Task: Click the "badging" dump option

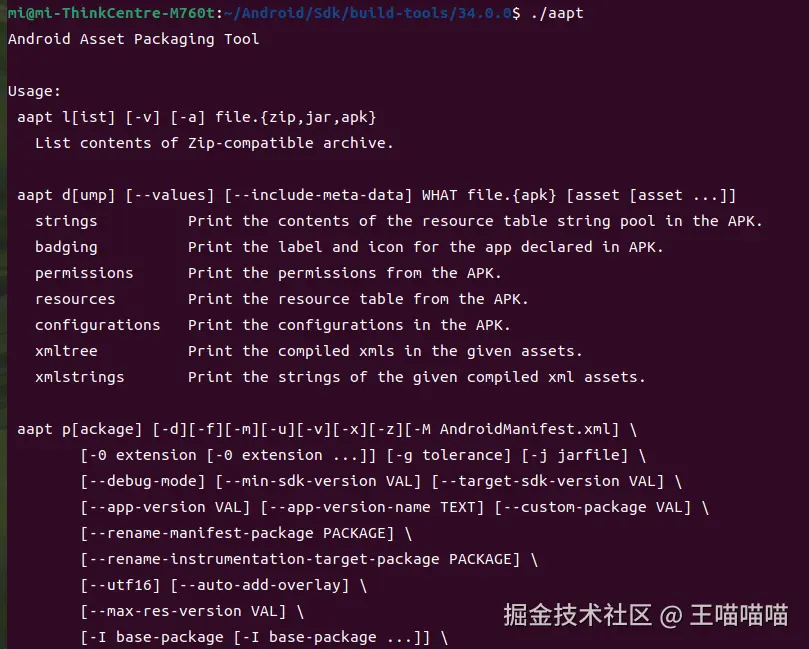Action: (66, 247)
